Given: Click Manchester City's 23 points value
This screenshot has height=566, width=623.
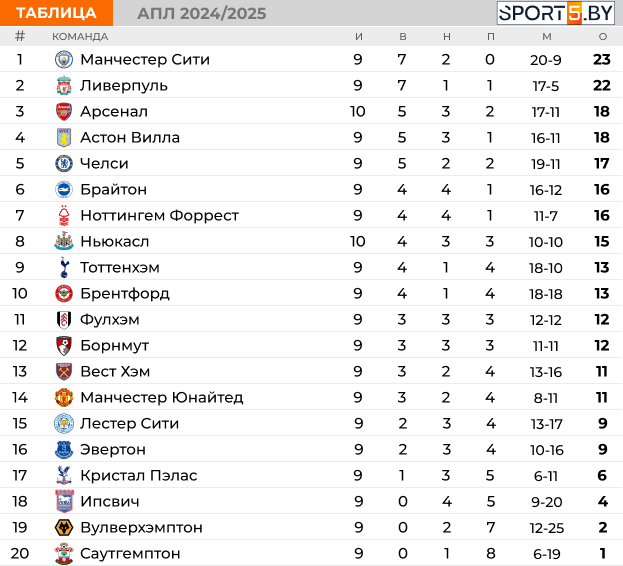Looking at the screenshot, I should (601, 59).
